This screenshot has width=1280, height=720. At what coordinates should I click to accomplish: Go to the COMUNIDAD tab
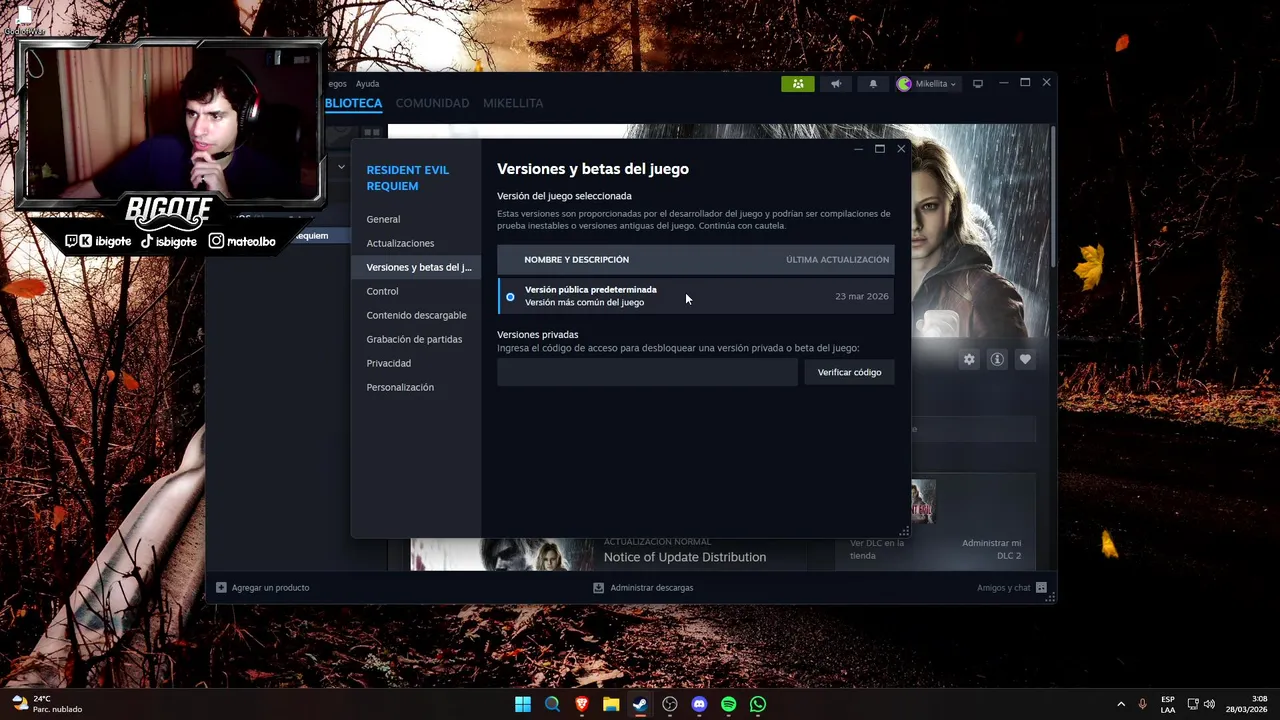tap(432, 103)
